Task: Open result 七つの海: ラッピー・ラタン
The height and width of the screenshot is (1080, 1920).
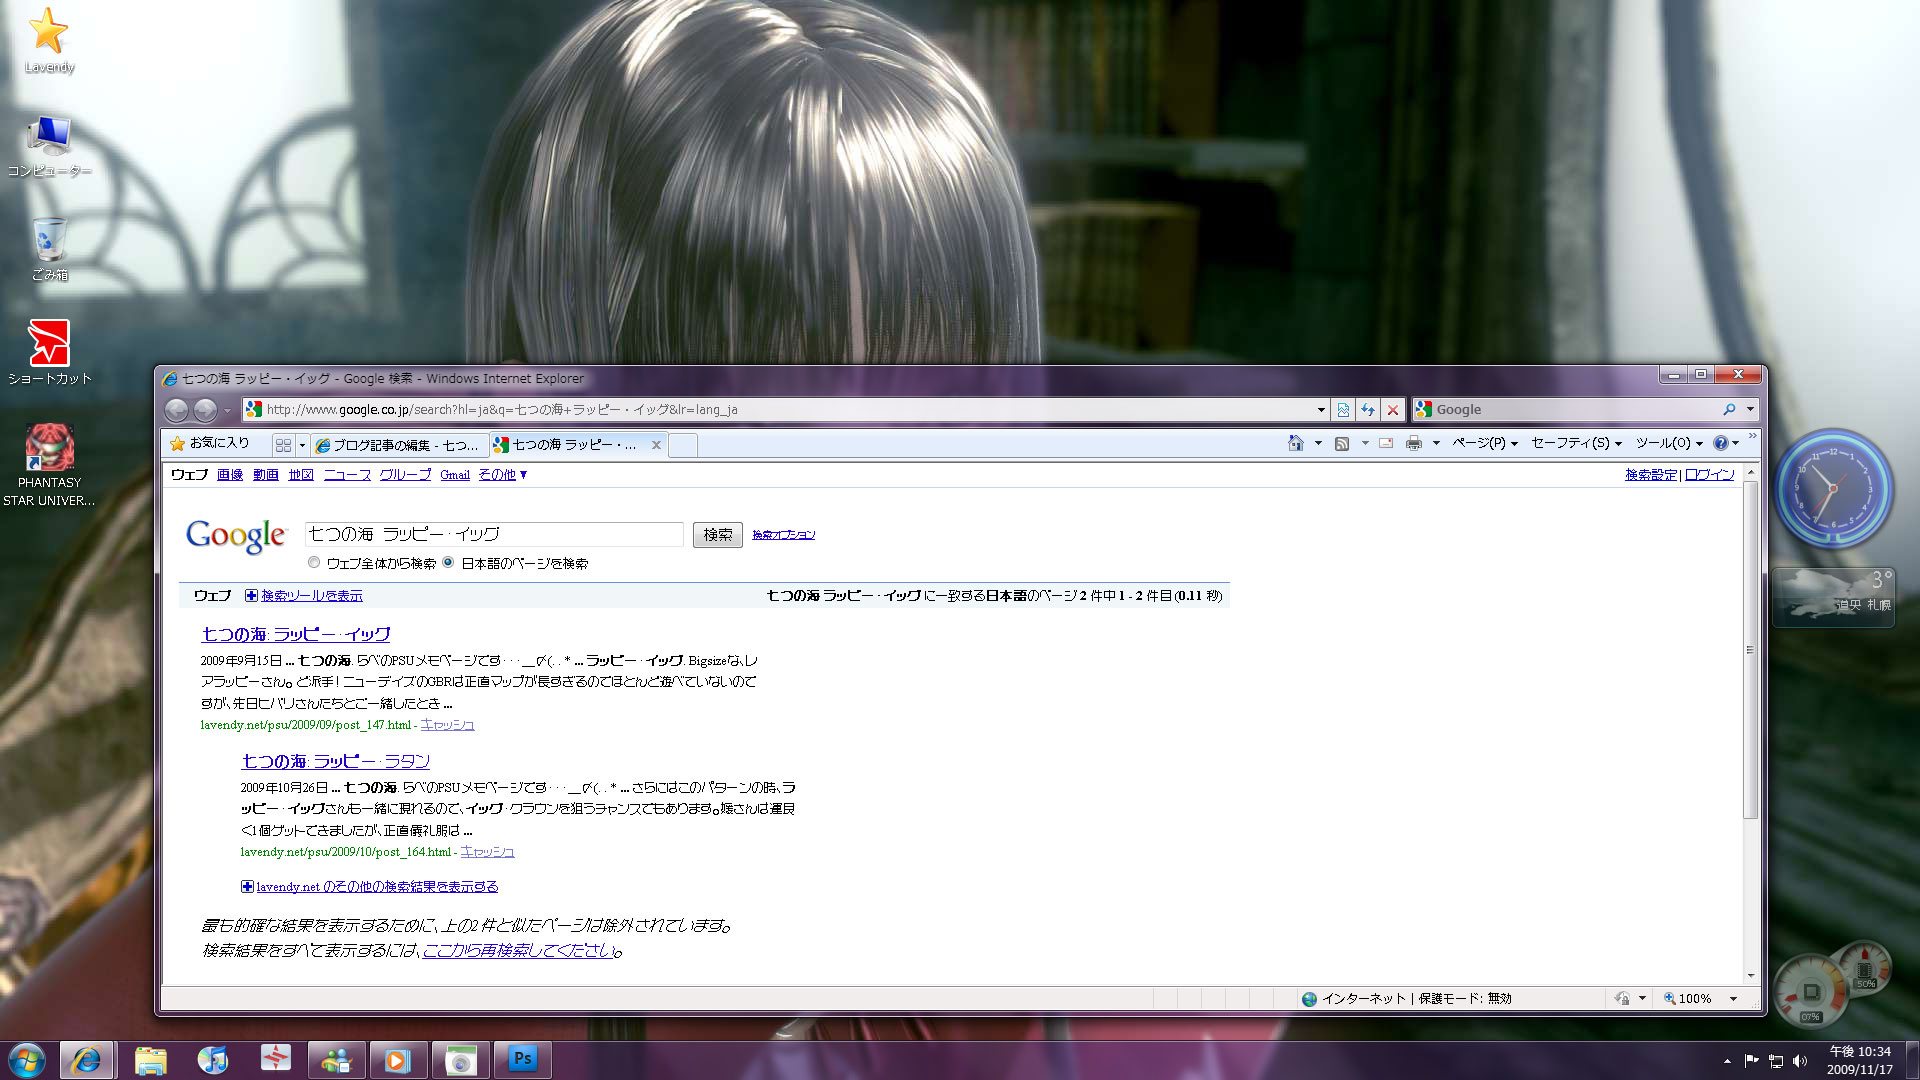Action: pos(335,761)
